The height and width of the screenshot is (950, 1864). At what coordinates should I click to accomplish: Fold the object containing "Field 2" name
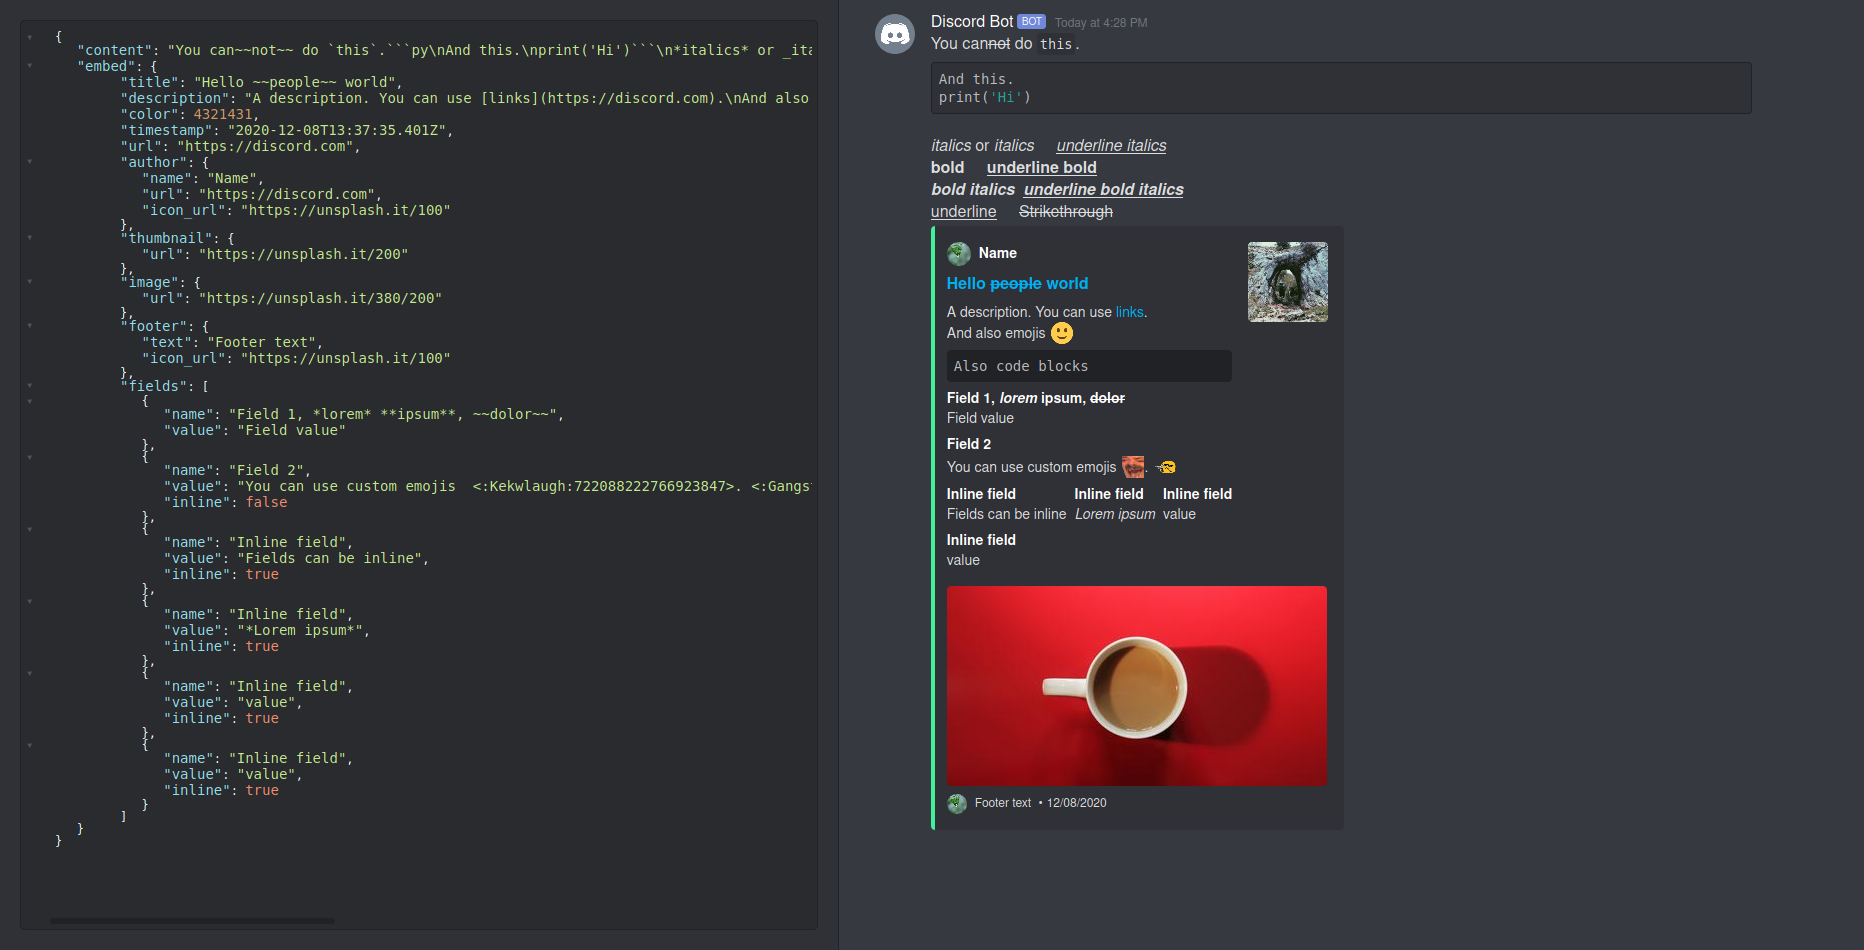[30, 458]
